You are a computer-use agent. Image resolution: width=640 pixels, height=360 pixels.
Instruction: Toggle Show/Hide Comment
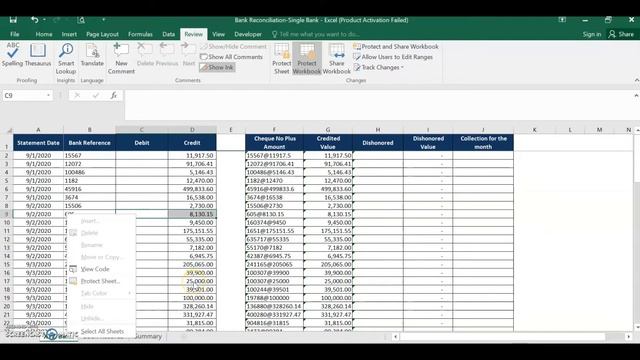coord(234,47)
